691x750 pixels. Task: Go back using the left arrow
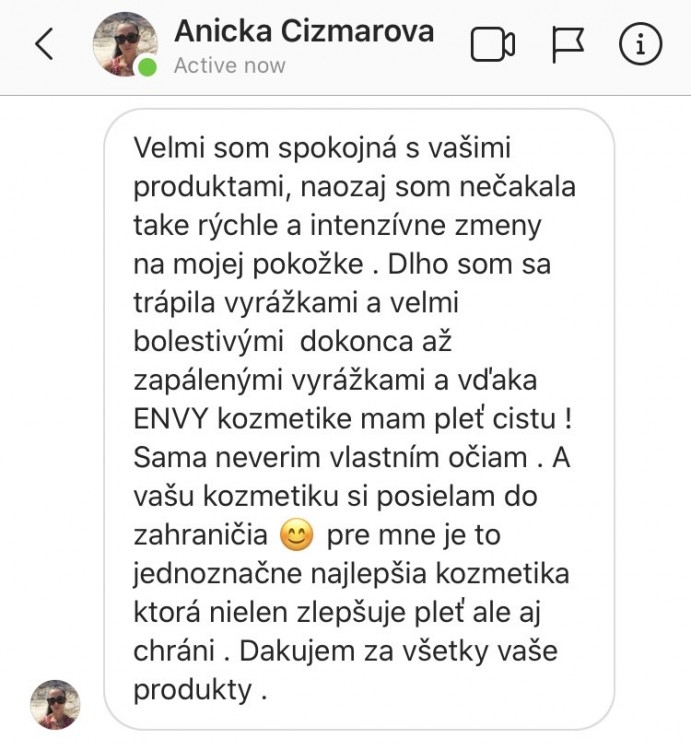(x=44, y=44)
